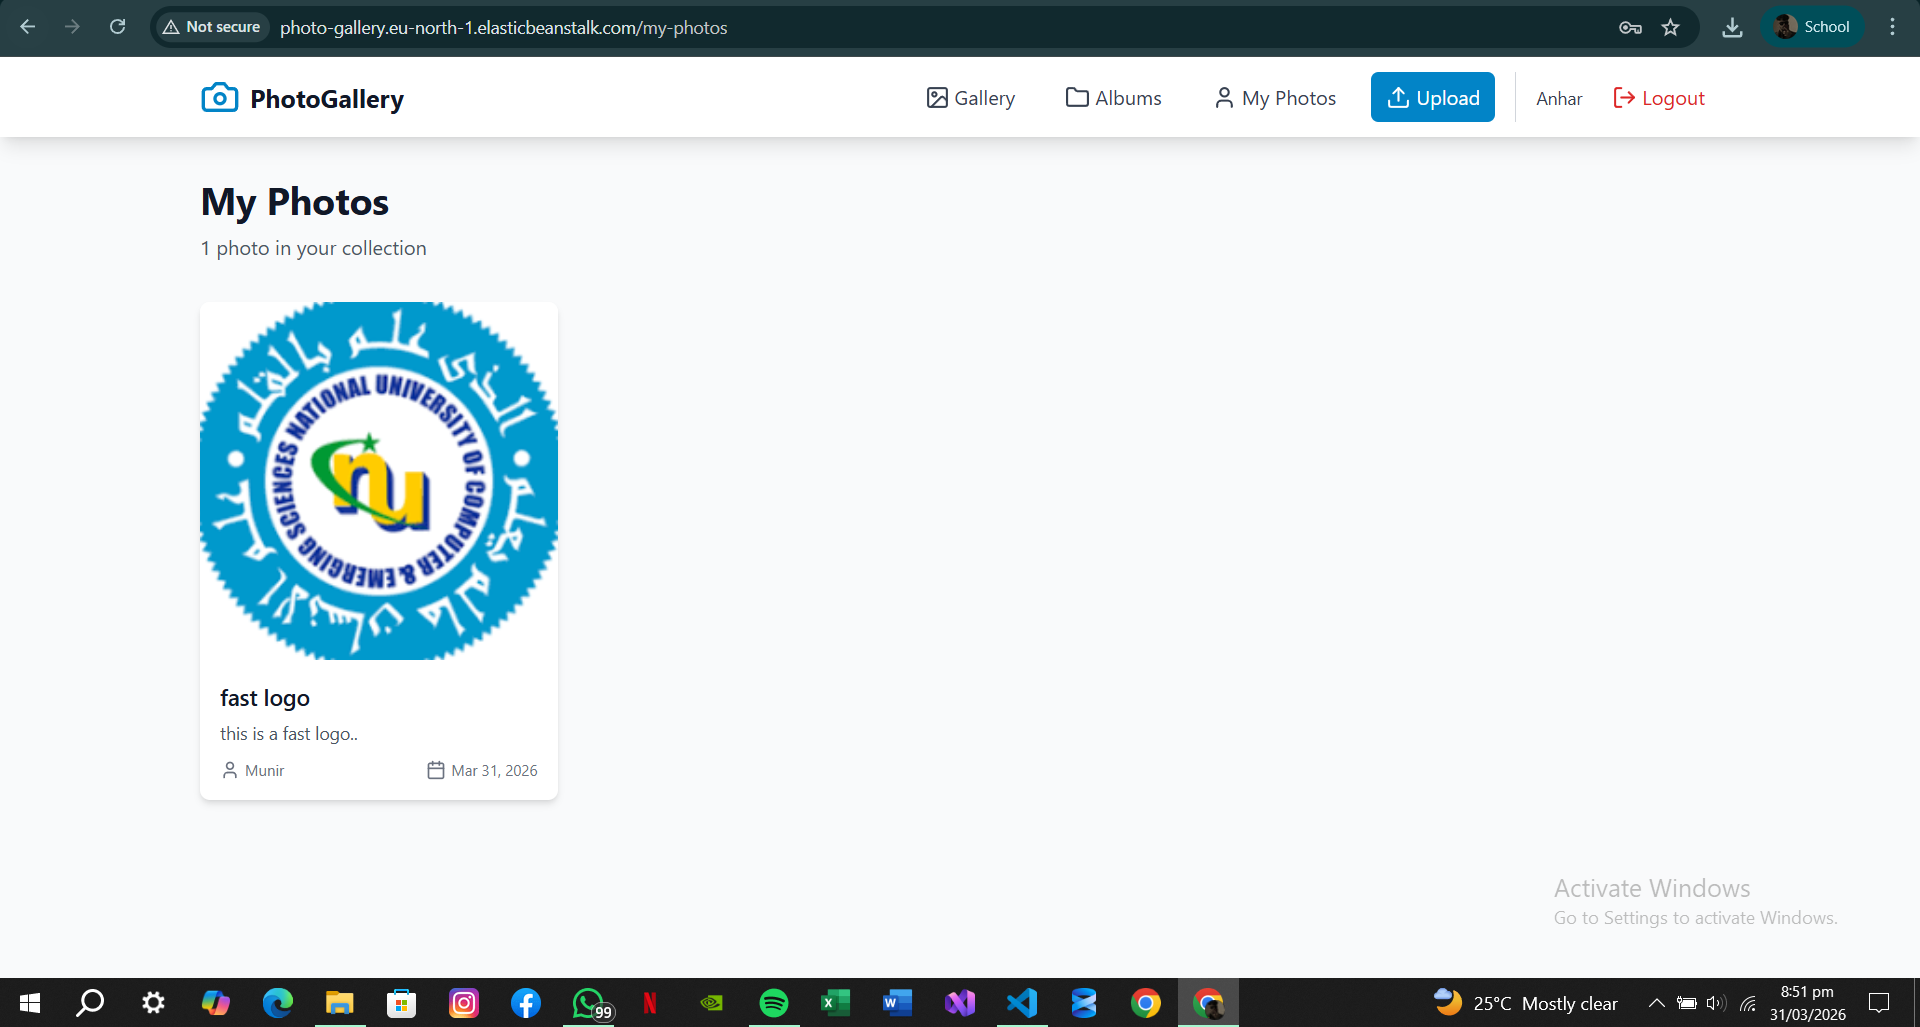Open the My Photos nav link
This screenshot has height=1027, width=1920.
click(1275, 98)
